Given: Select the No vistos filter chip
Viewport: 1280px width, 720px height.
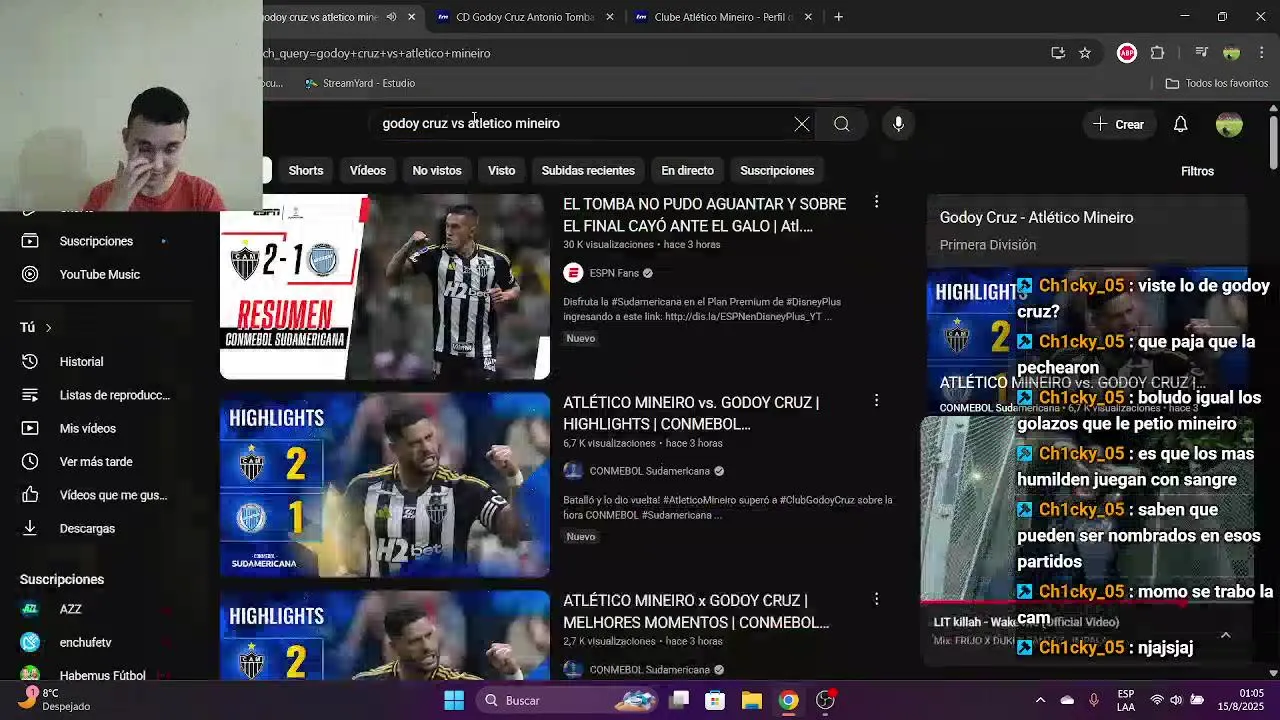Looking at the screenshot, I should point(437,171).
